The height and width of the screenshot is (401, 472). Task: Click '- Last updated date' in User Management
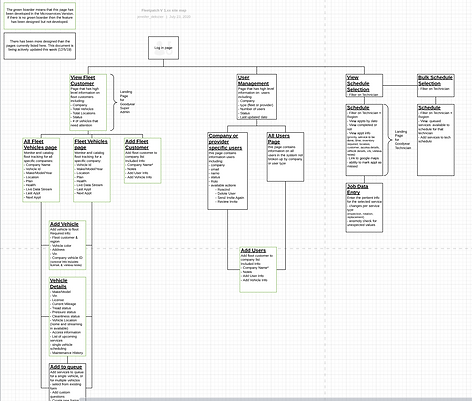click(253, 117)
